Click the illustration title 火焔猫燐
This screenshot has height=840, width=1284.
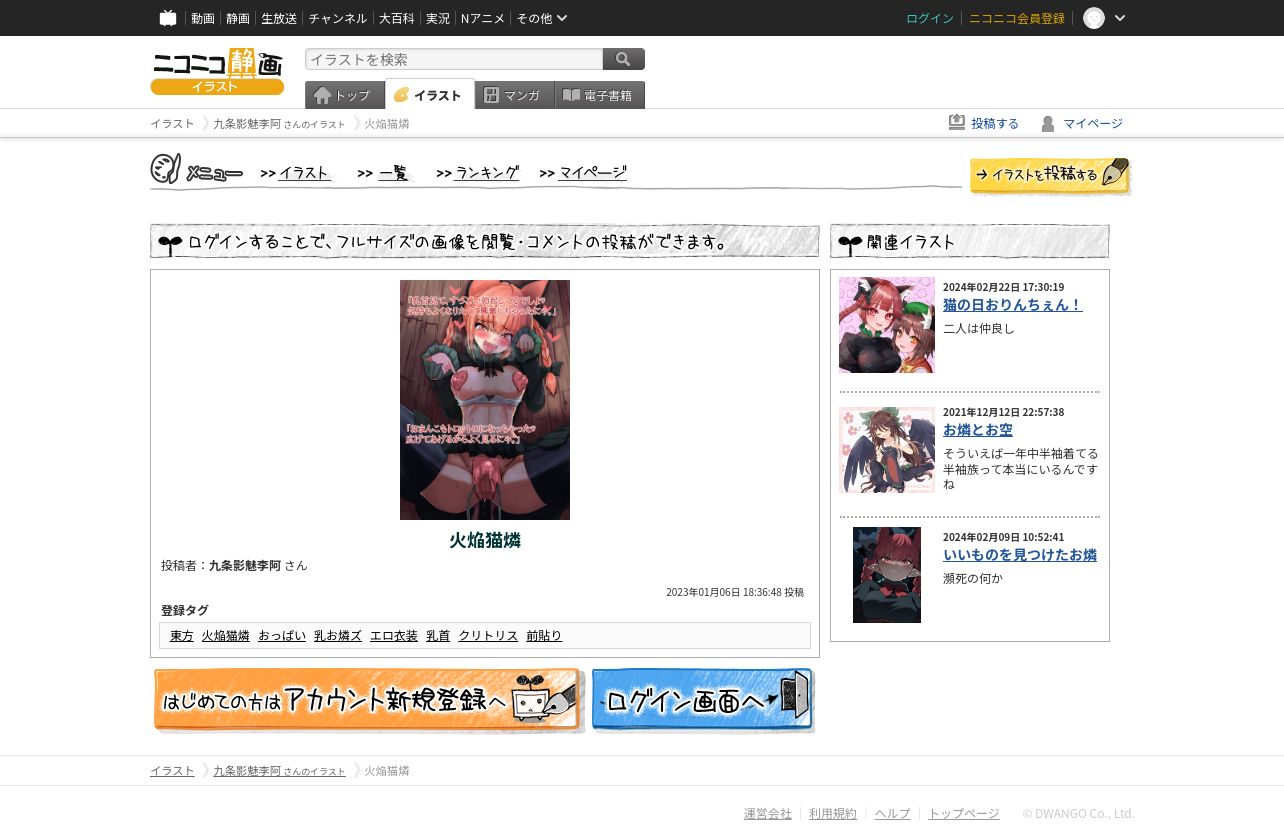click(485, 540)
